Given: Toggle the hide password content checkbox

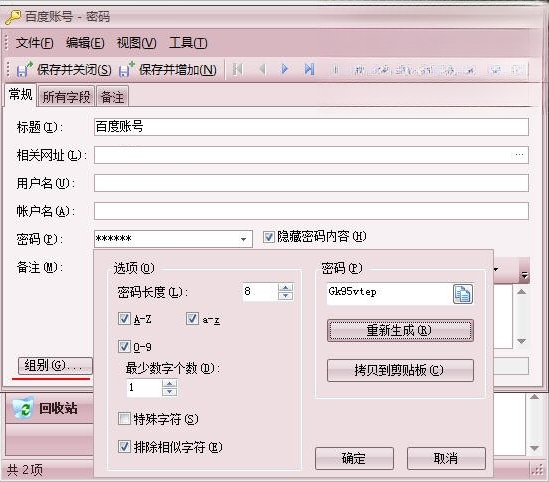Looking at the screenshot, I should (269, 237).
